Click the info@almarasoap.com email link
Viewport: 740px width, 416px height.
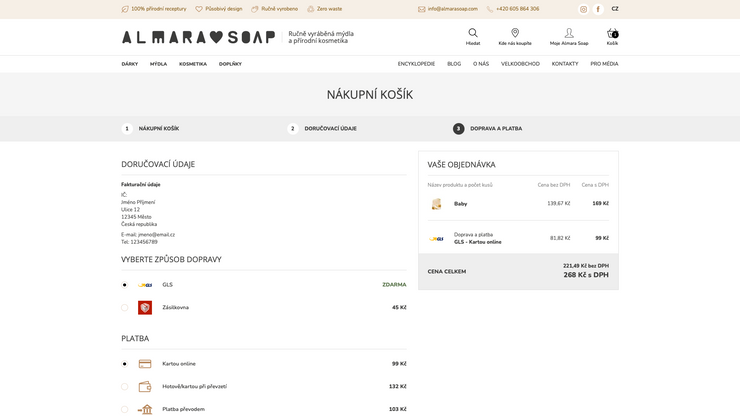click(452, 9)
